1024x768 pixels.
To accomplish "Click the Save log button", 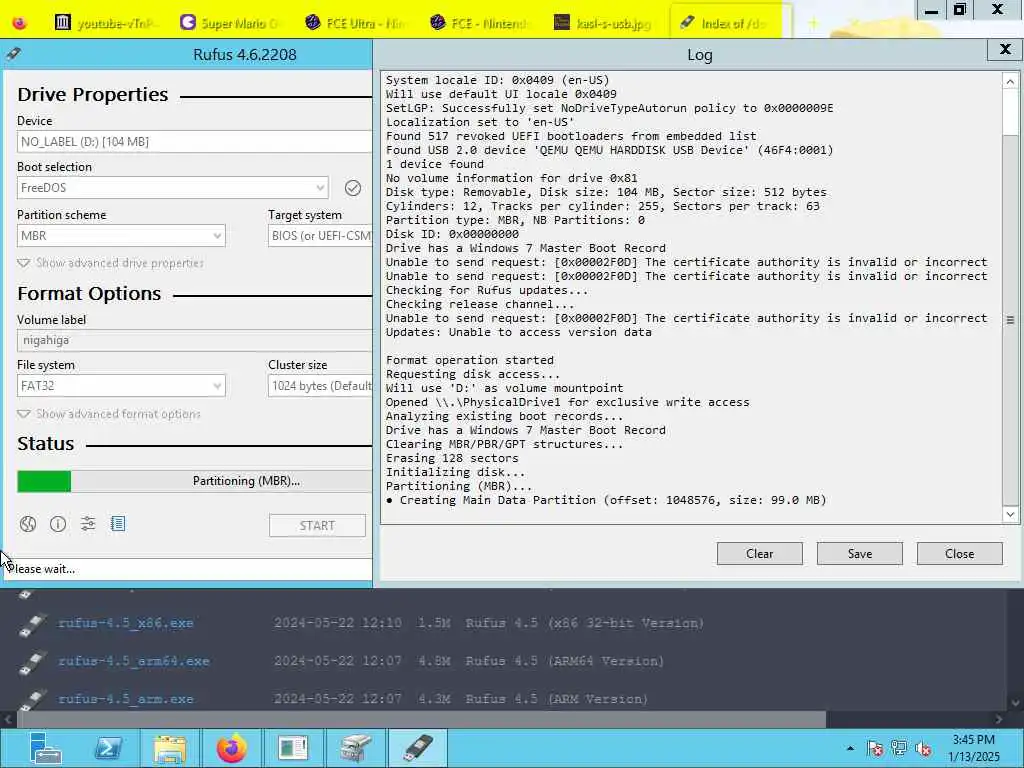I will coord(859,554).
